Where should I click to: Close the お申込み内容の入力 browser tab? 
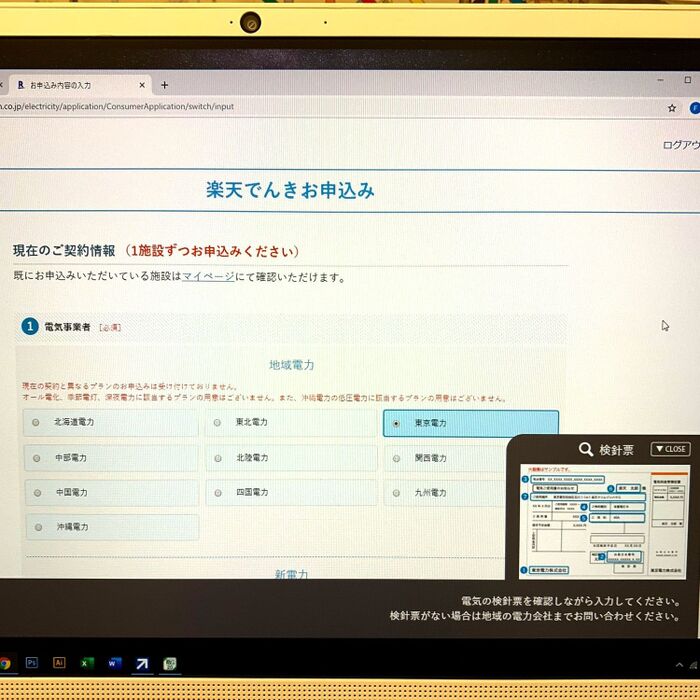click(x=141, y=85)
